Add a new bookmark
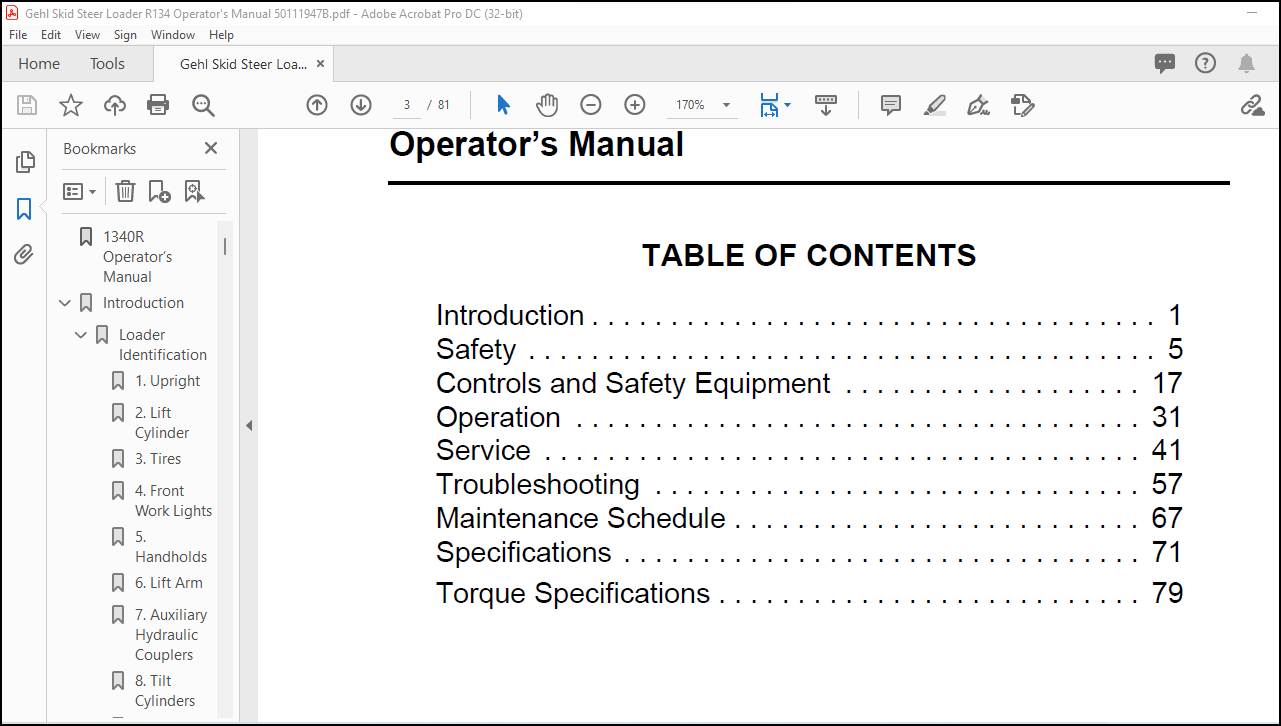The height and width of the screenshot is (726, 1281). (x=159, y=191)
